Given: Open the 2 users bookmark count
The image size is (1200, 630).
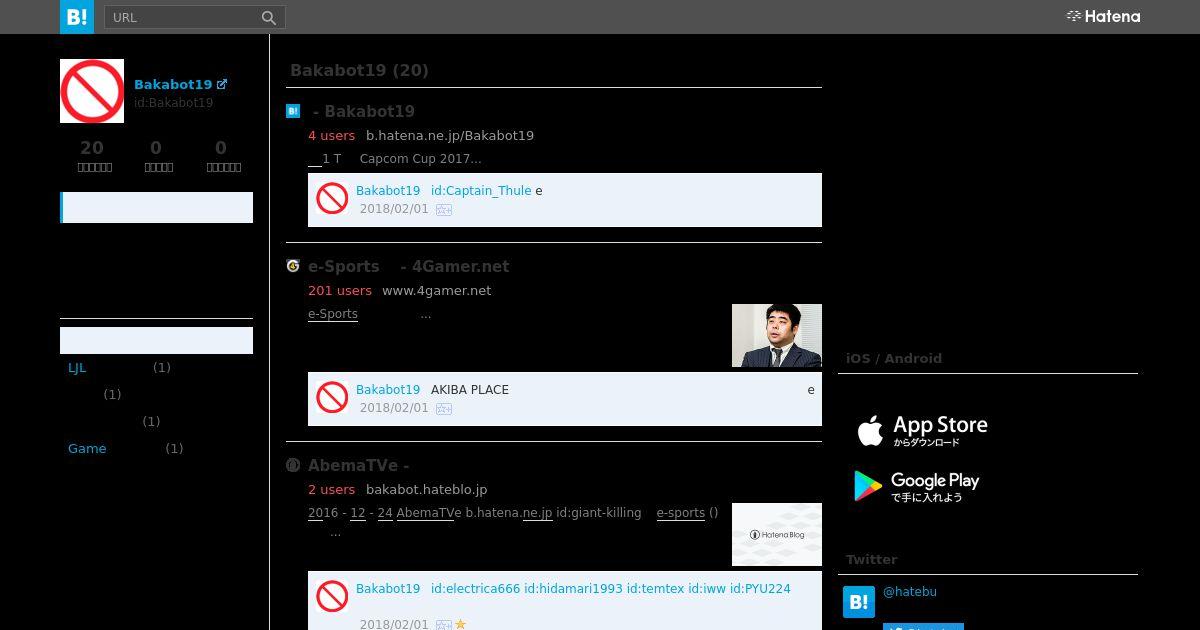Looking at the screenshot, I should (331, 489).
